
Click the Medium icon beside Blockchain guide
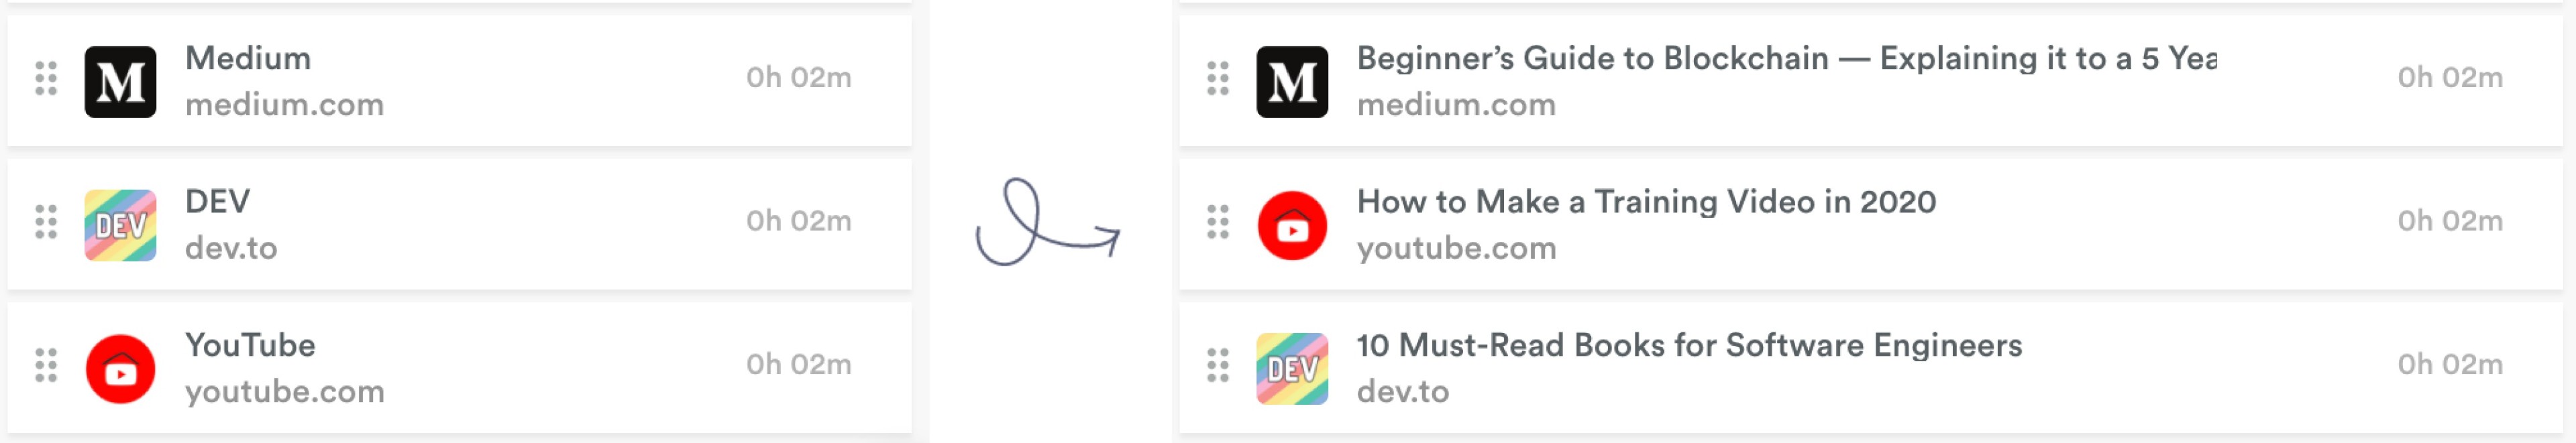tap(1292, 82)
